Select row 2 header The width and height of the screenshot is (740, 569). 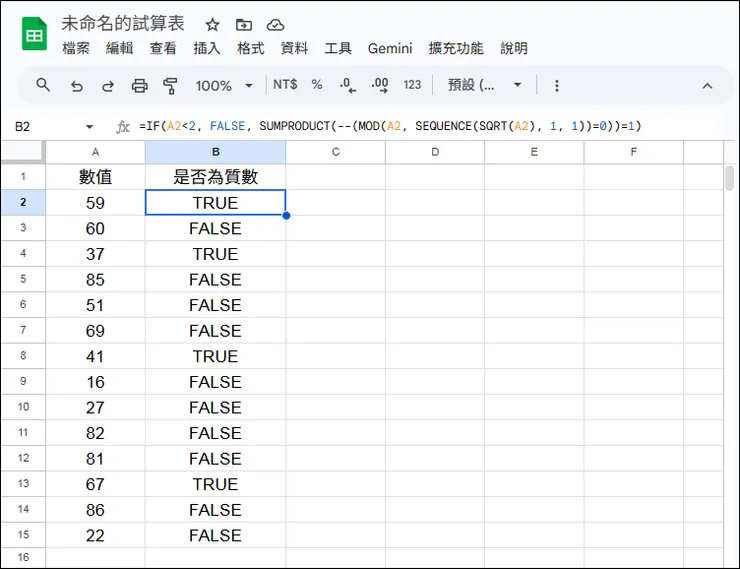(23, 202)
